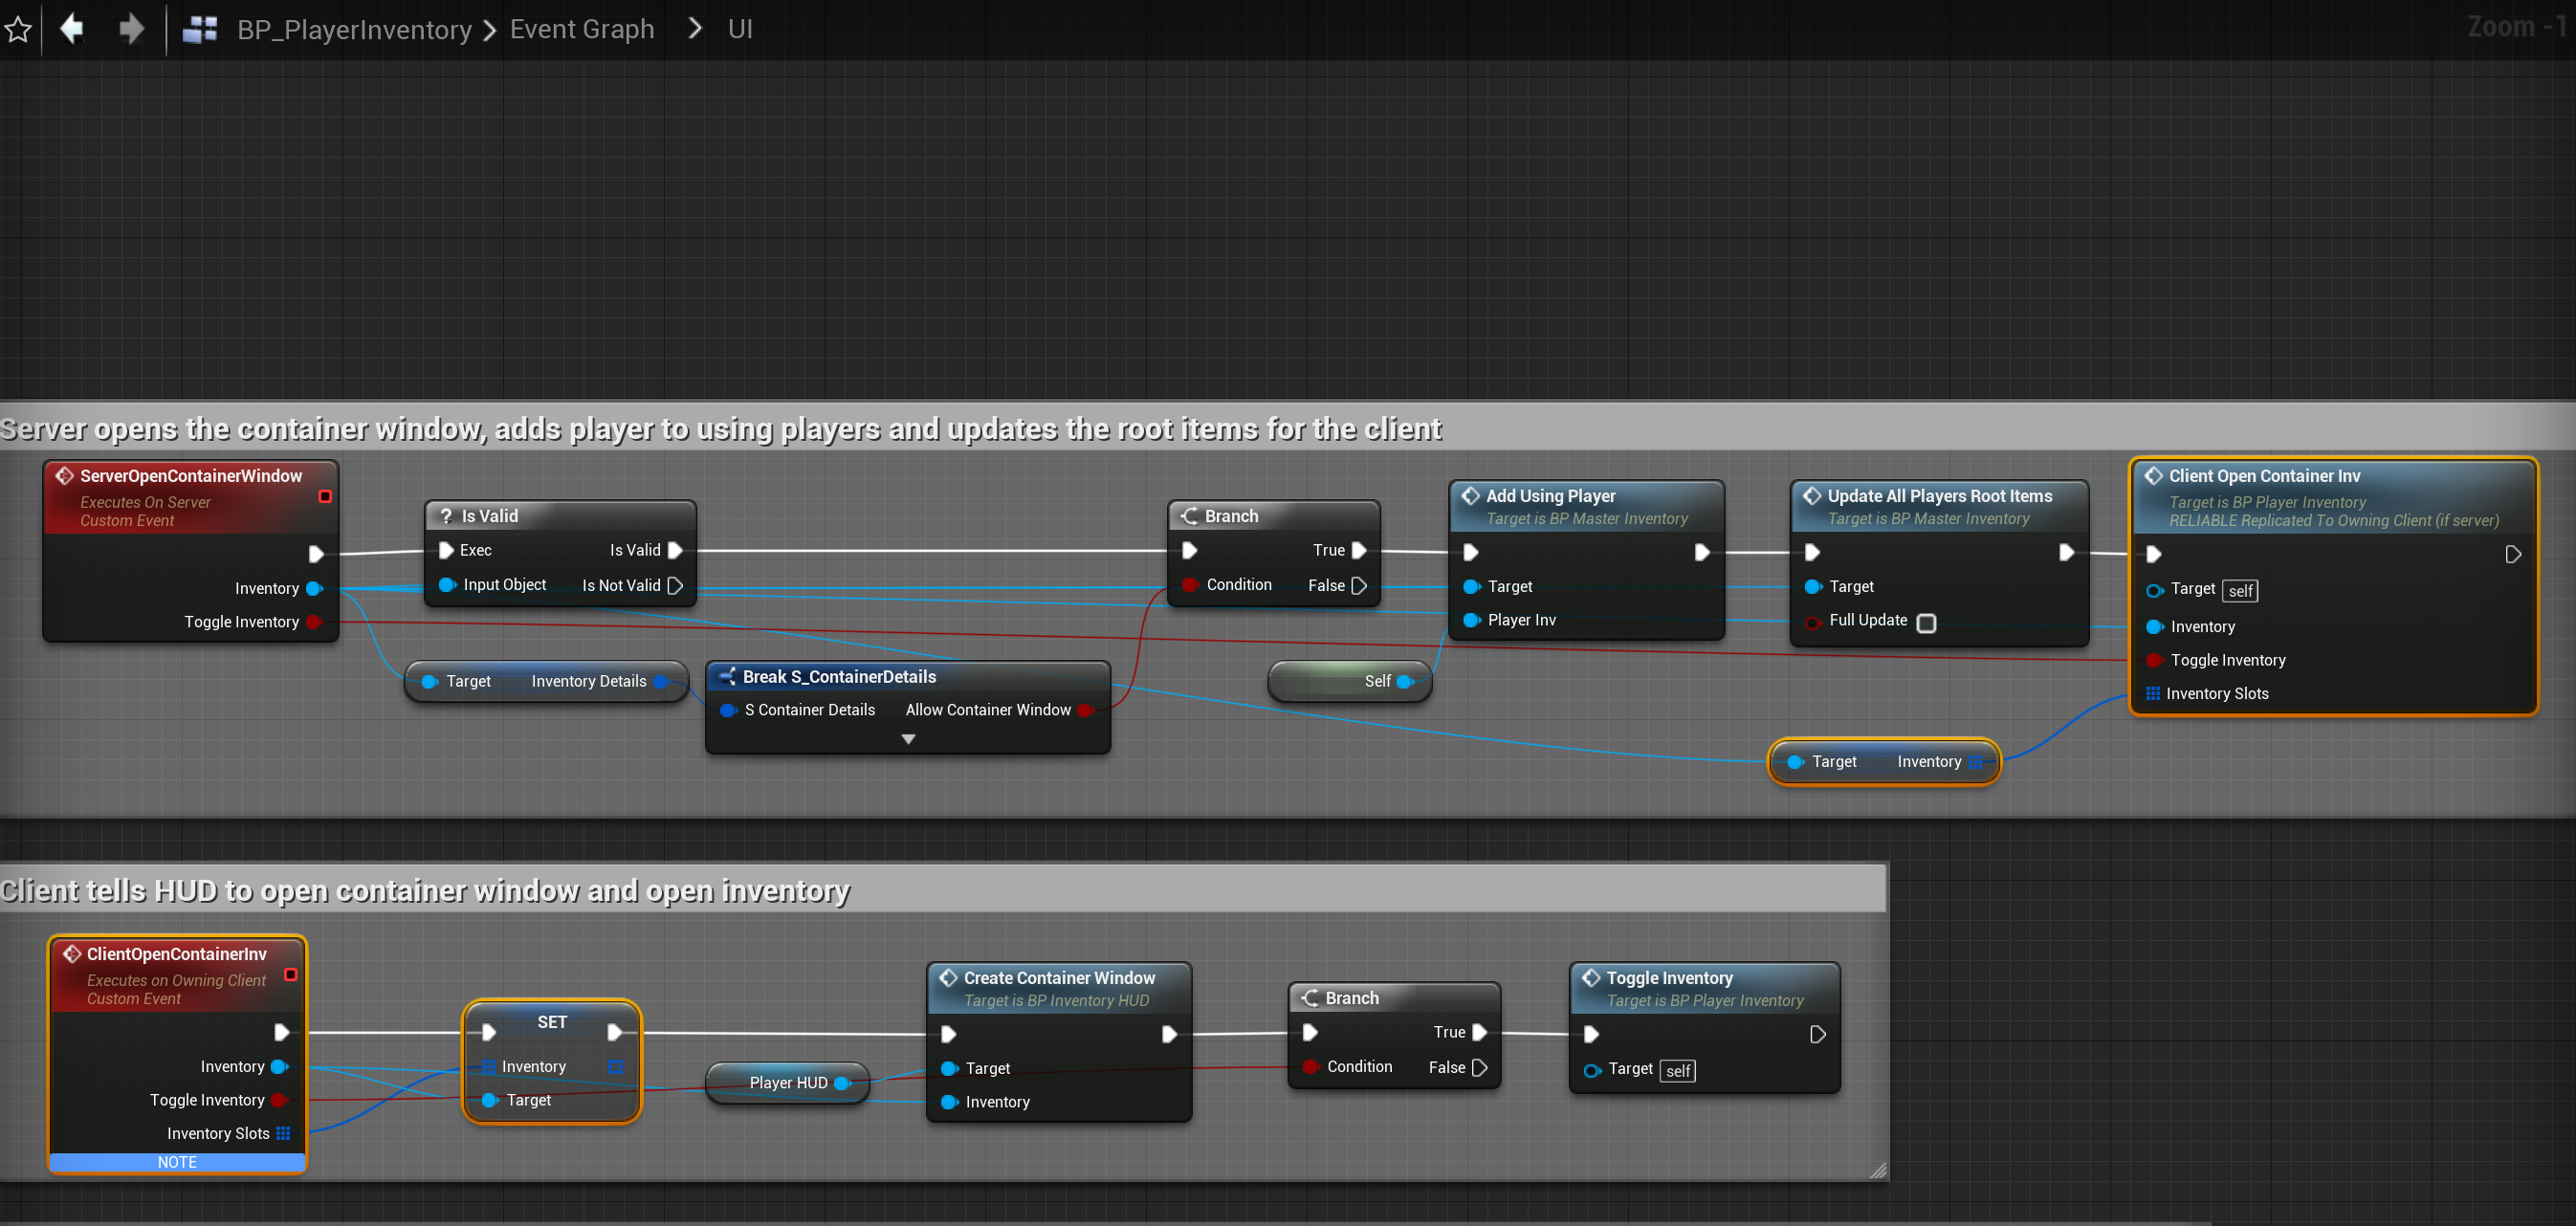Click the breadcrumb chevron before UI
Screen dimensions: 2576x1226
(695, 29)
